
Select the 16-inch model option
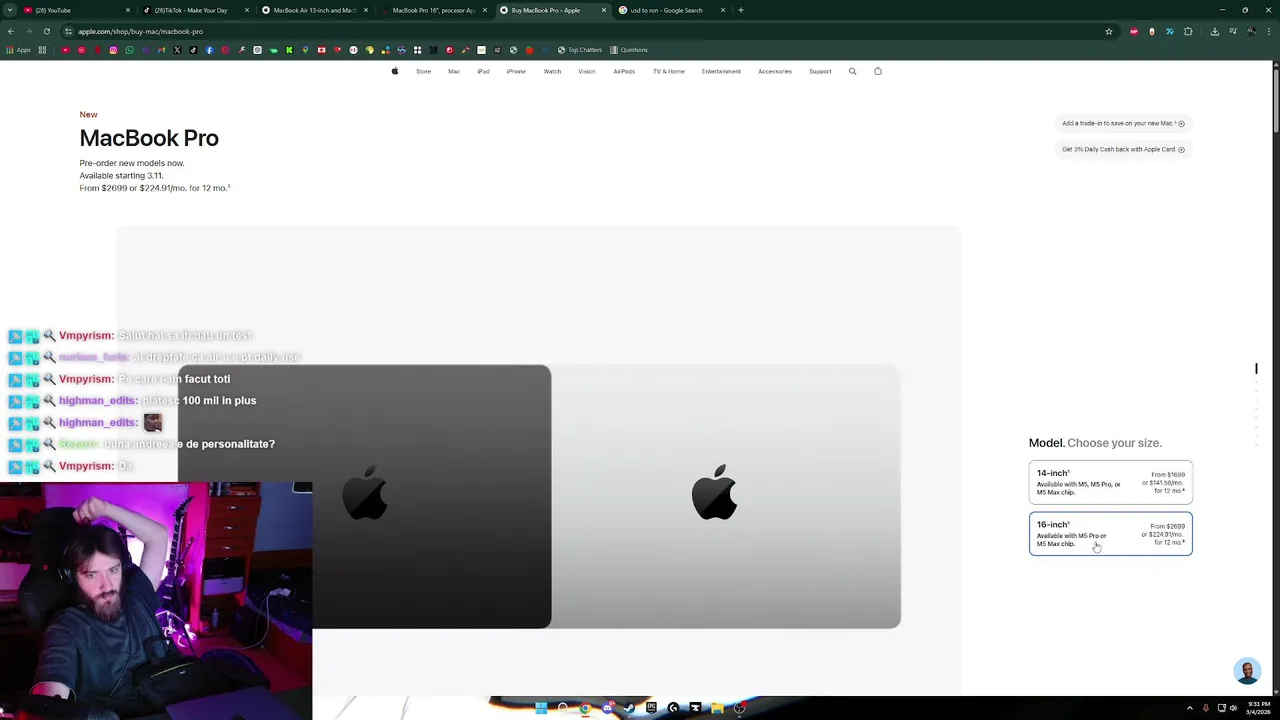pos(1110,534)
